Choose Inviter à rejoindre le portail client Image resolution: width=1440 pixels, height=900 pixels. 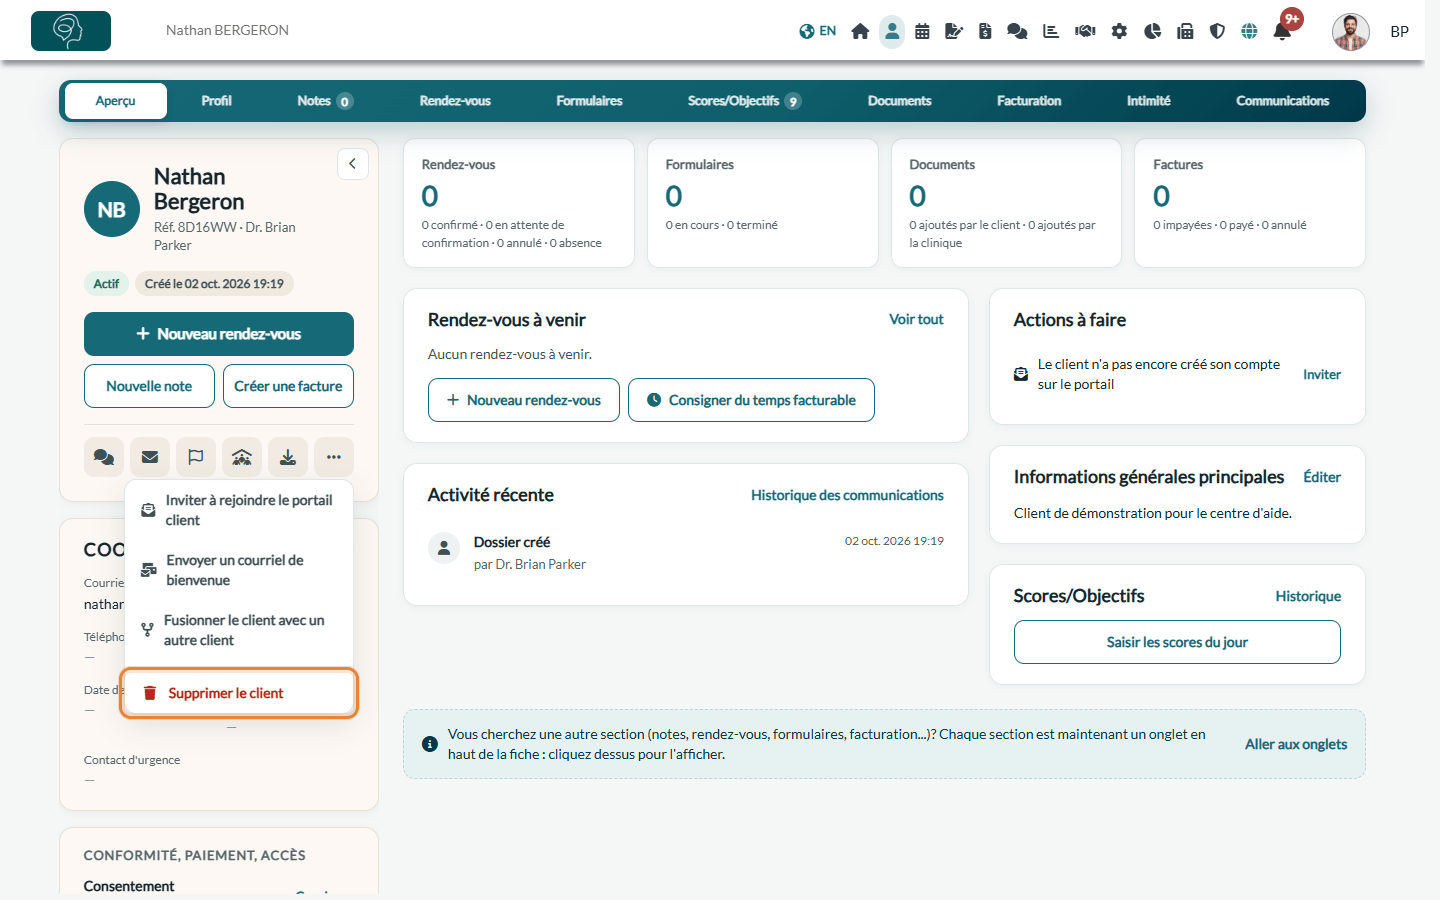239,510
